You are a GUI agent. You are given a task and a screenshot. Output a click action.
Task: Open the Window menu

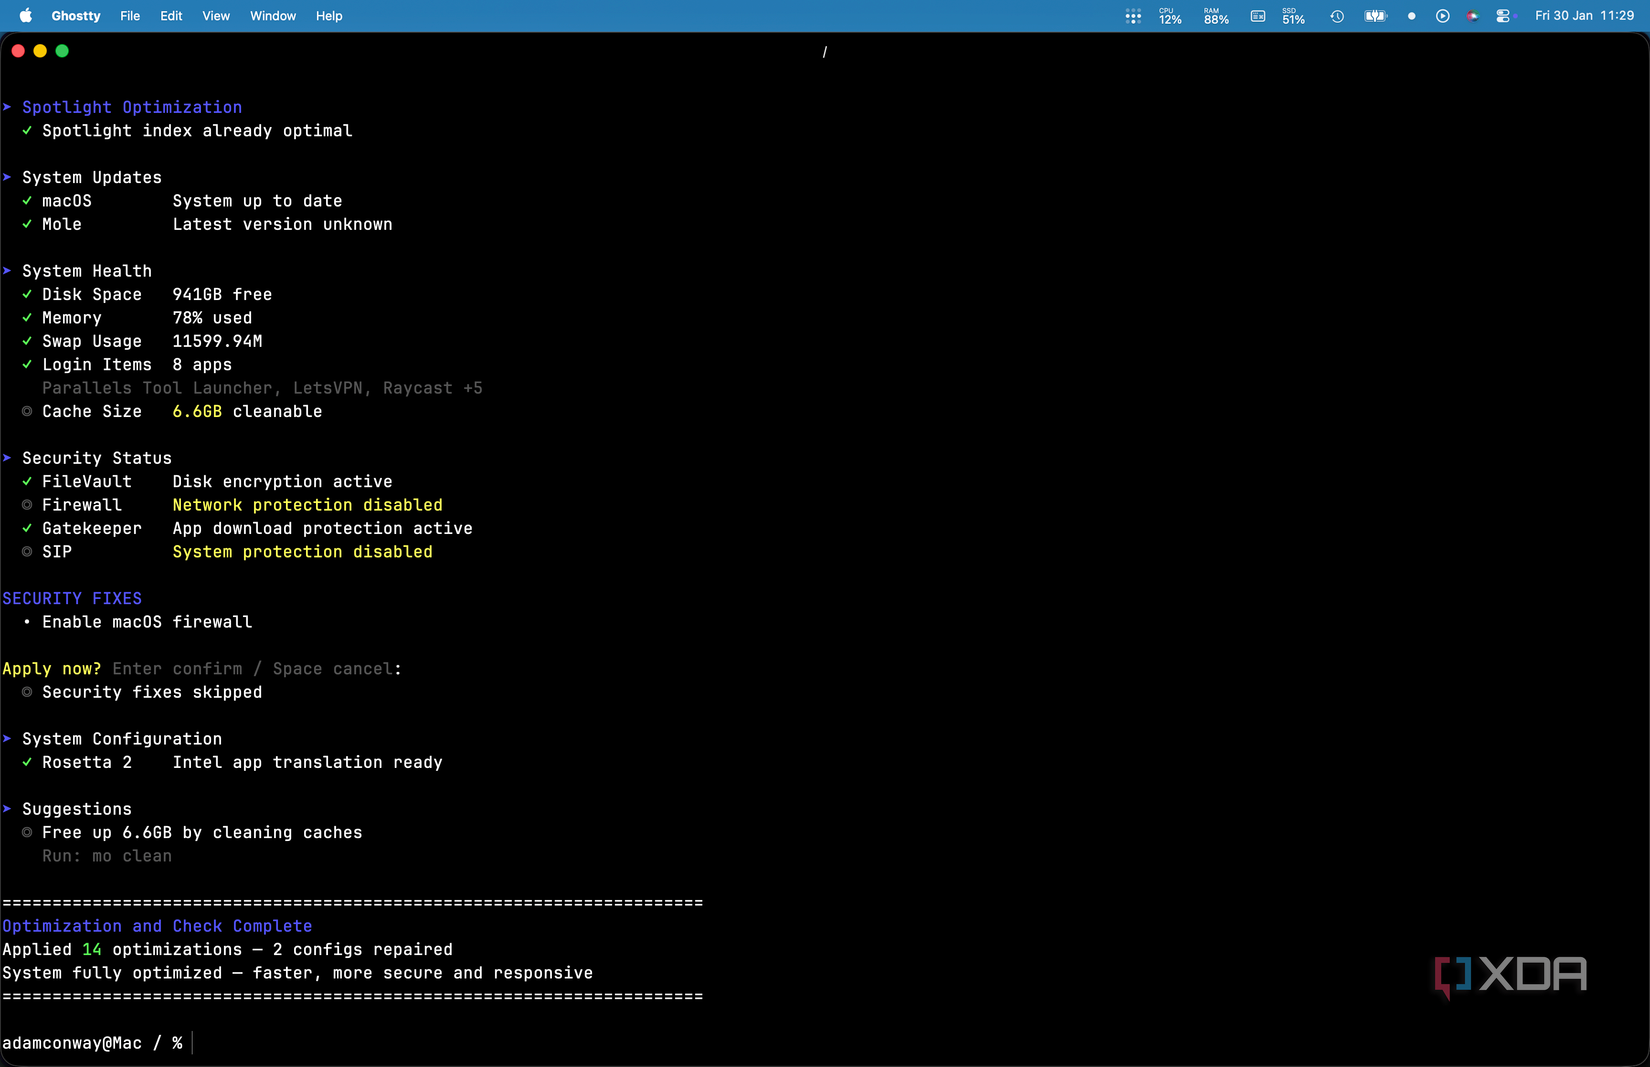click(x=273, y=16)
